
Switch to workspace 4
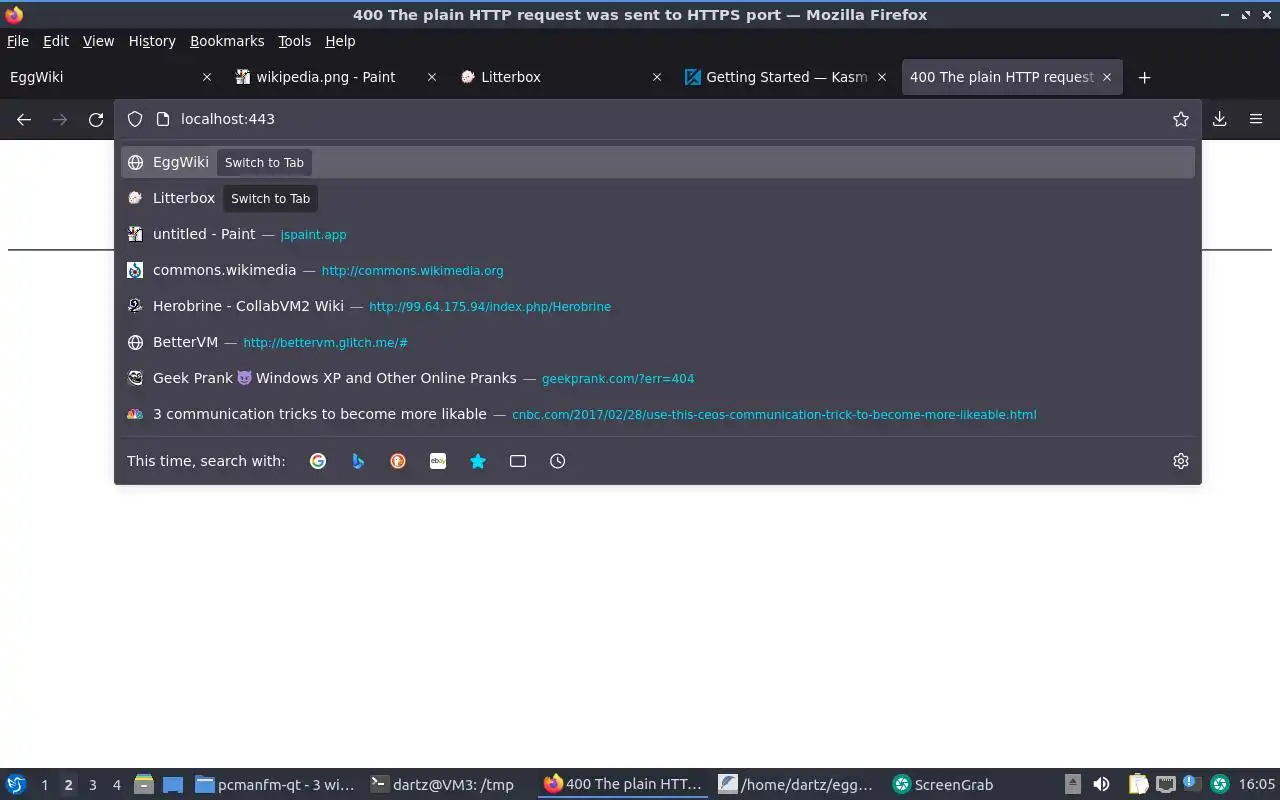pyautogui.click(x=116, y=785)
